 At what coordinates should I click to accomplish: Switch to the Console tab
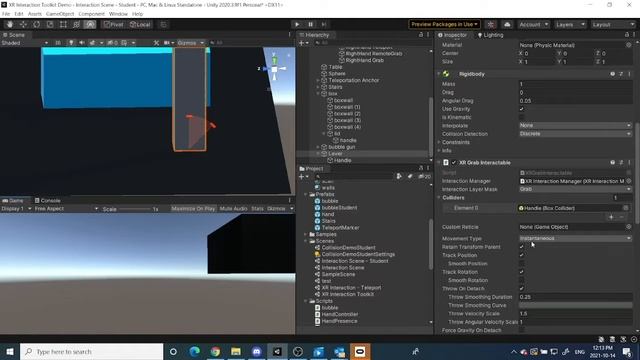[x=47, y=200]
